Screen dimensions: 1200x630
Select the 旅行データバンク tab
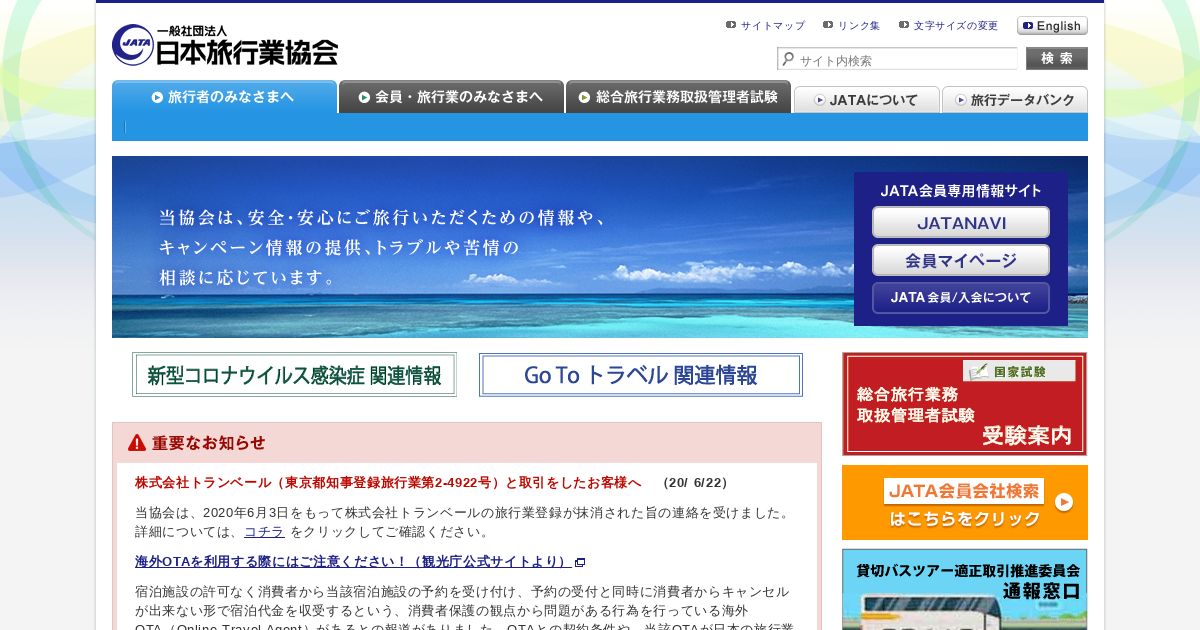pos(1014,100)
